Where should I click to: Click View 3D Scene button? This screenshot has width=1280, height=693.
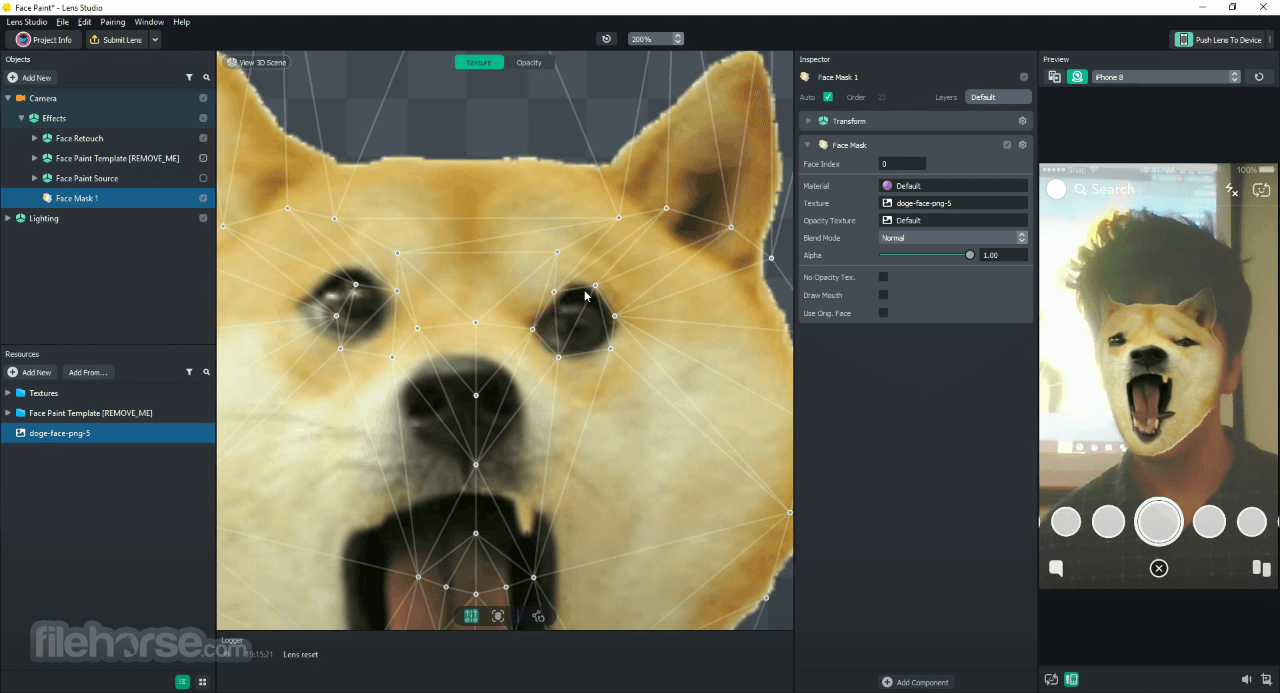tap(256, 62)
